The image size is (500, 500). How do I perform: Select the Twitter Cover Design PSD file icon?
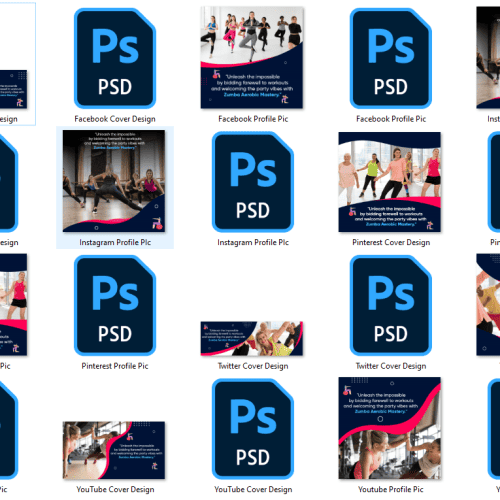pos(391,305)
